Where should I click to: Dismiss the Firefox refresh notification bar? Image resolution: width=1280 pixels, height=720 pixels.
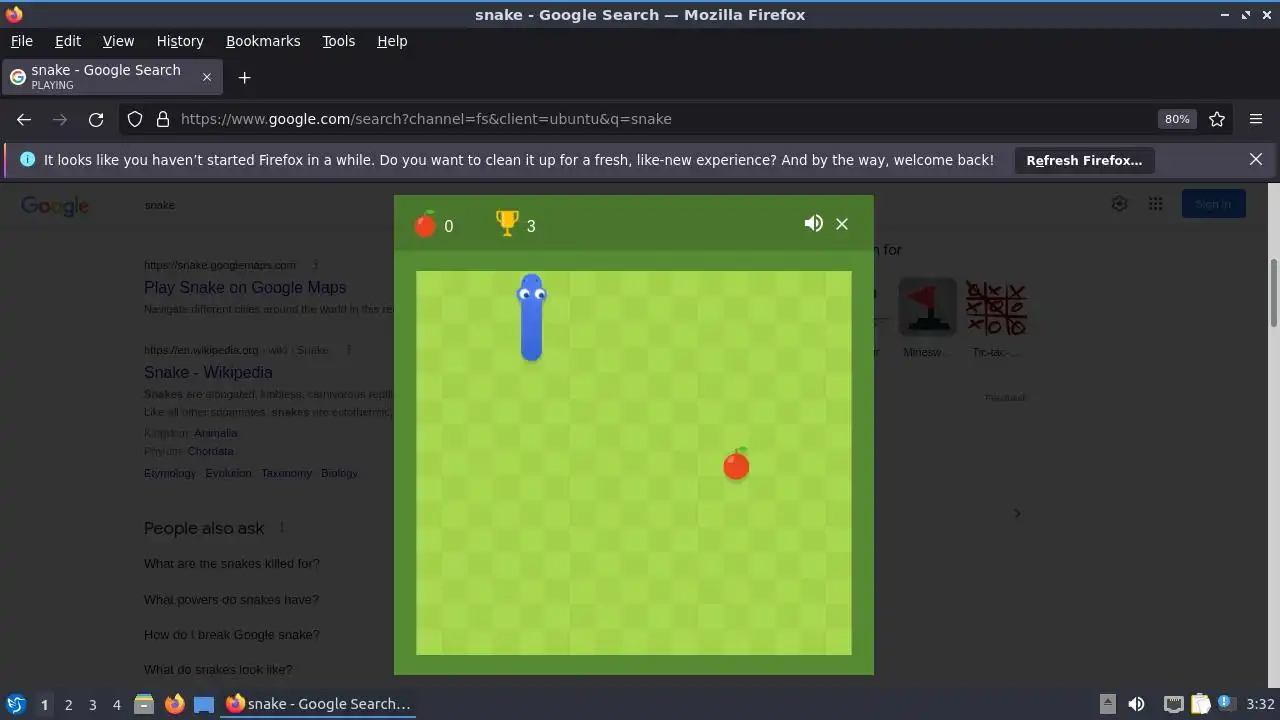1256,159
